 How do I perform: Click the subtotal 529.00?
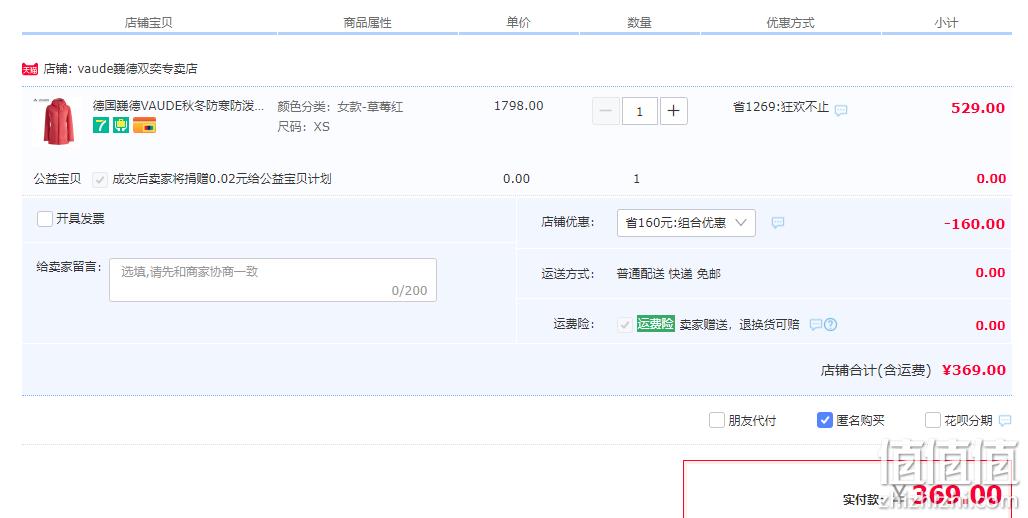pyautogui.click(x=978, y=108)
